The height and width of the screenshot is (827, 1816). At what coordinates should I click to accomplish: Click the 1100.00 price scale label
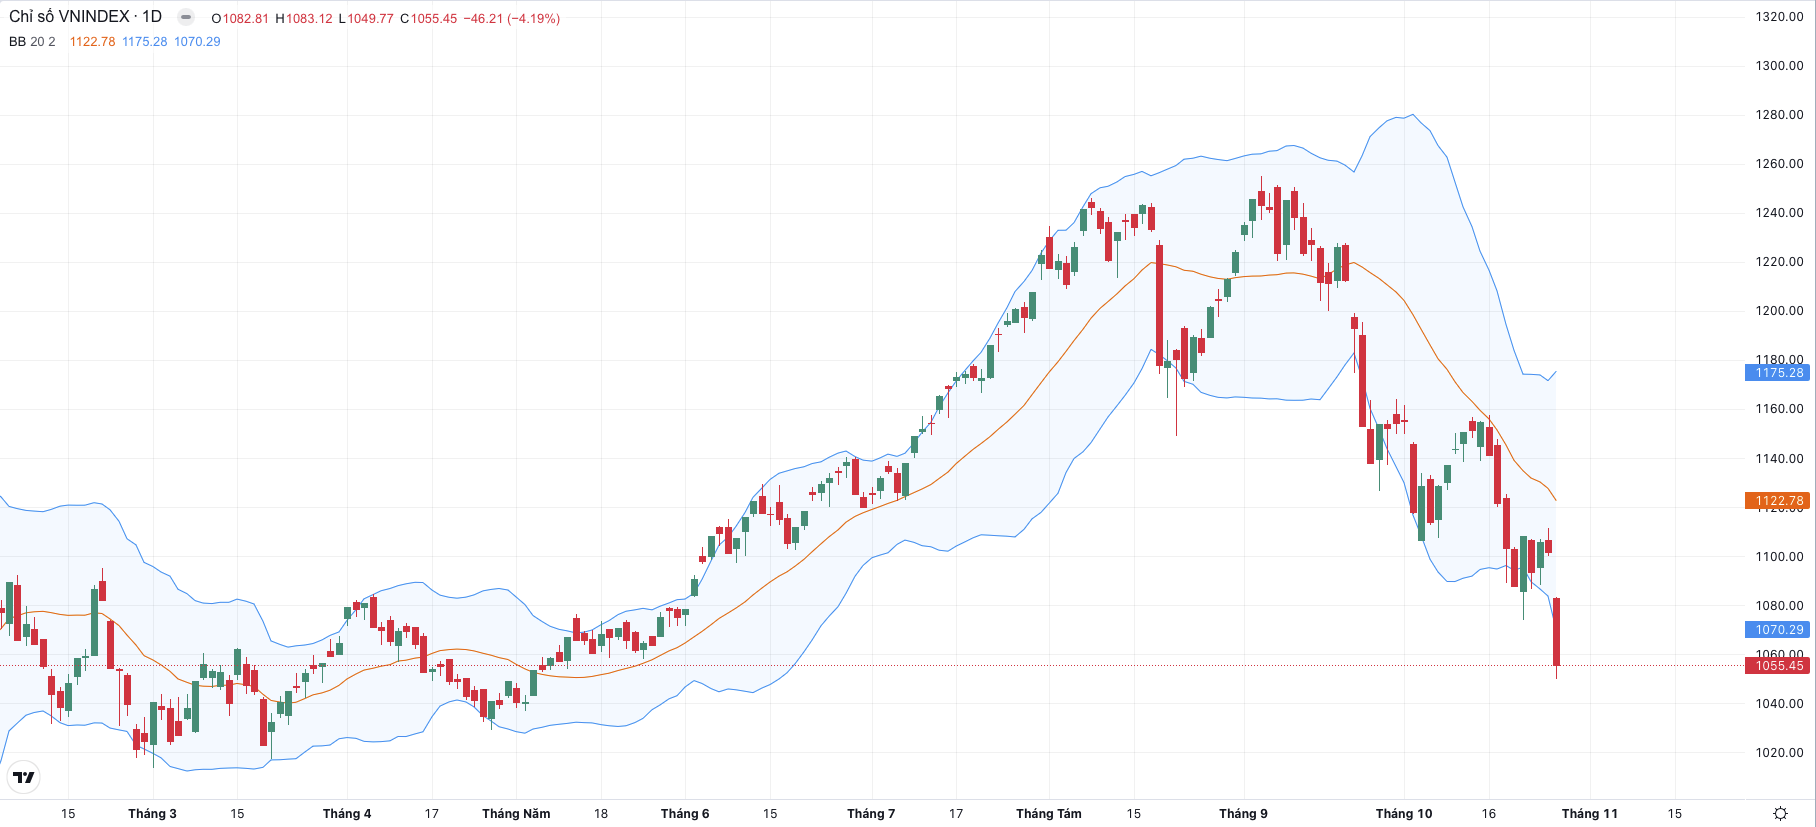click(1779, 556)
